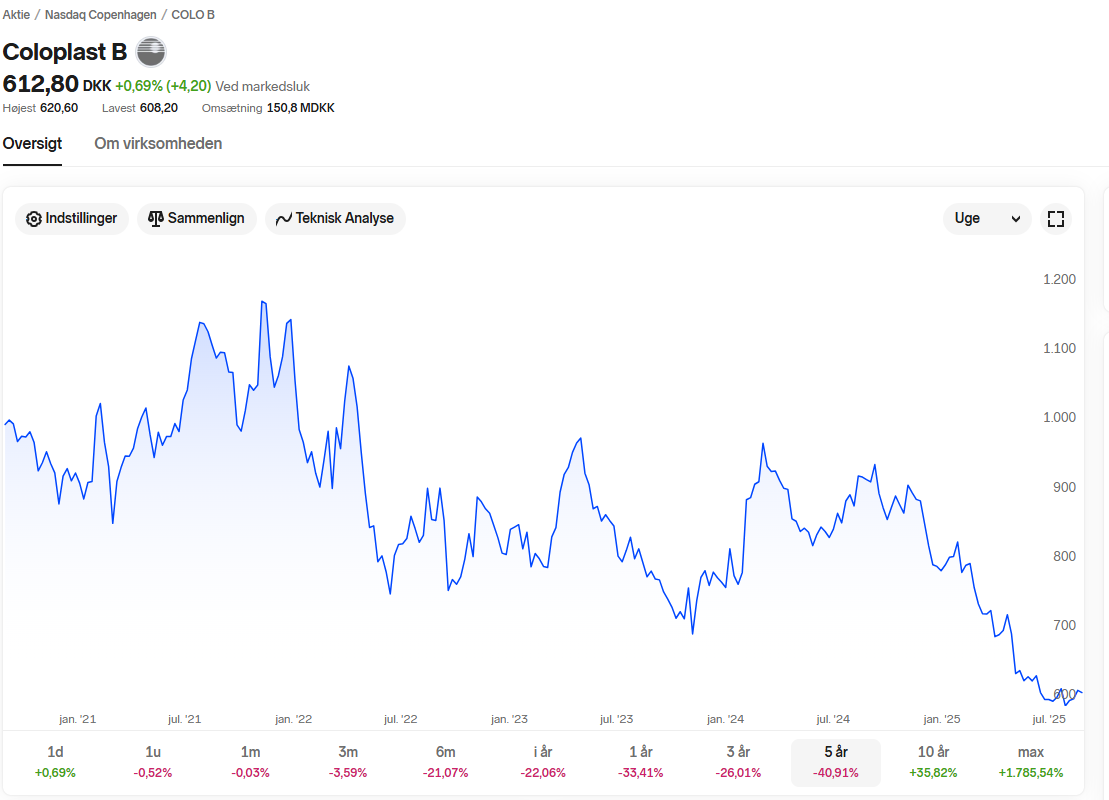1109x800 pixels.
Task: Open the Om virksomheden tab
Action: [x=158, y=144]
